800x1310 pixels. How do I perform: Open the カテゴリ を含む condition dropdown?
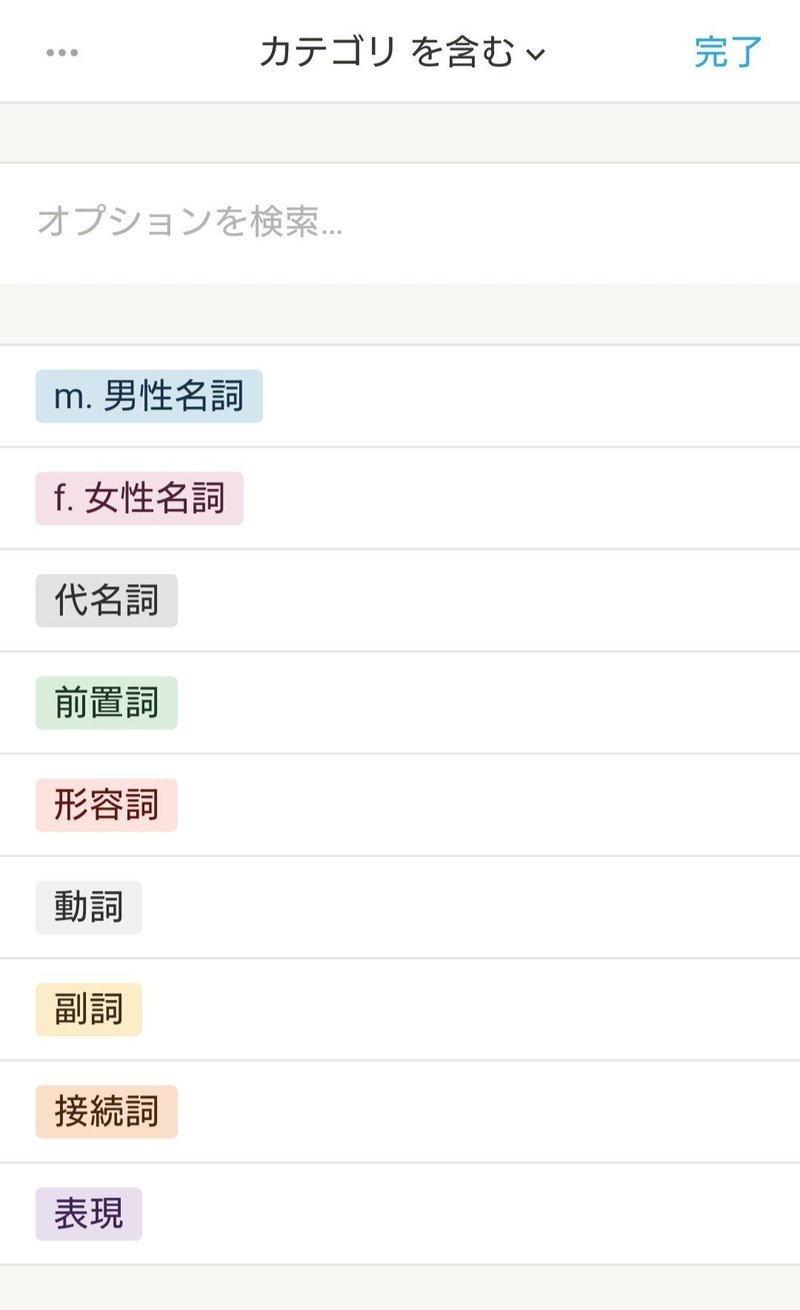click(402, 52)
